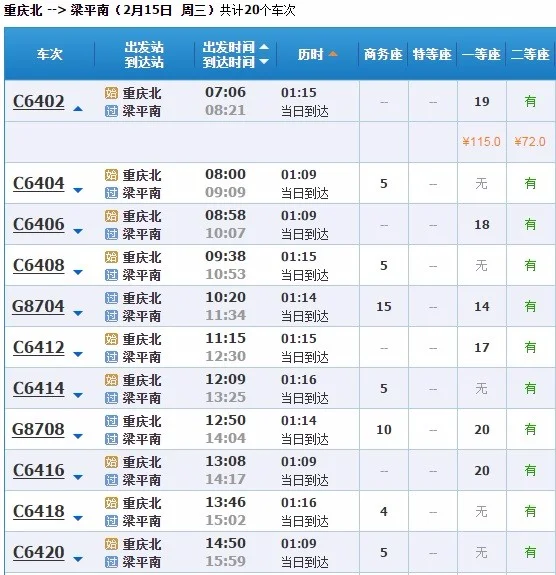Open train G8708 details link

(x=38, y=429)
